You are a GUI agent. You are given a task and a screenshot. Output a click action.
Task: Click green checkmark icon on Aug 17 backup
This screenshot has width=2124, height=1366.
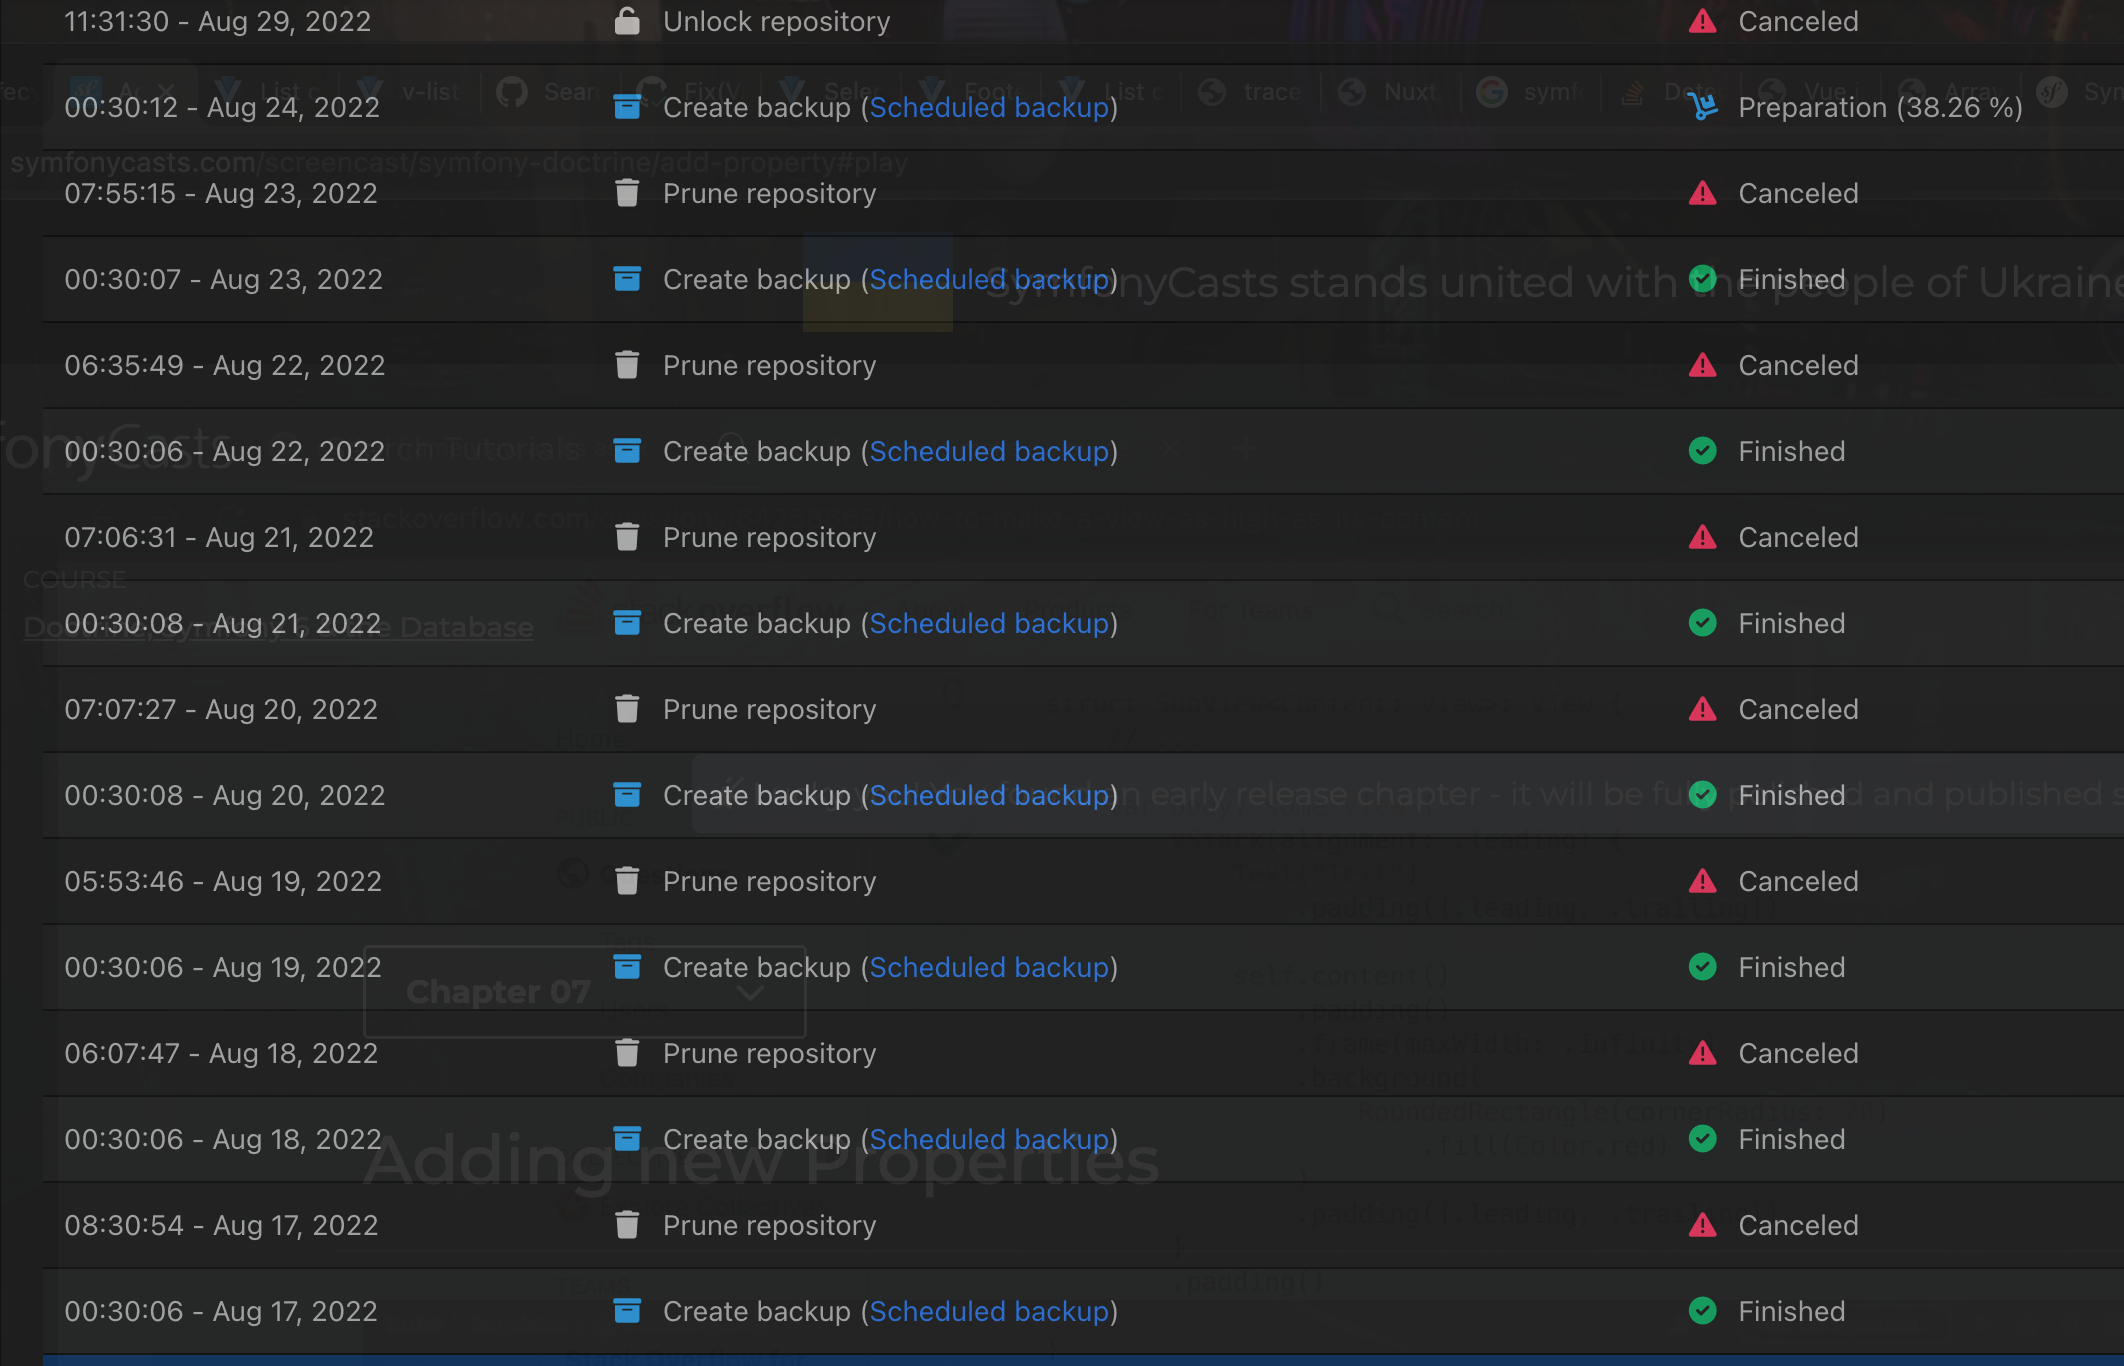click(x=1702, y=1311)
